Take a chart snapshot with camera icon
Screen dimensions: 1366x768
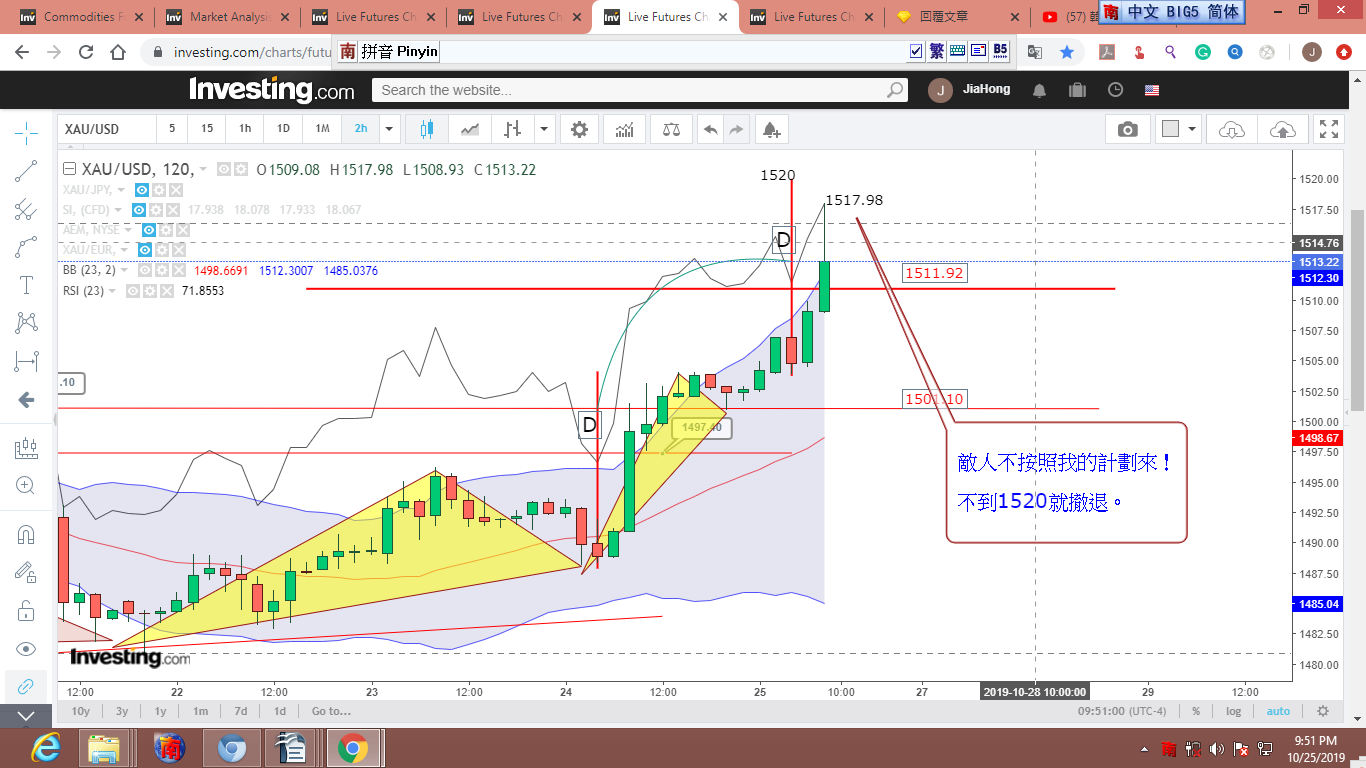click(1127, 129)
